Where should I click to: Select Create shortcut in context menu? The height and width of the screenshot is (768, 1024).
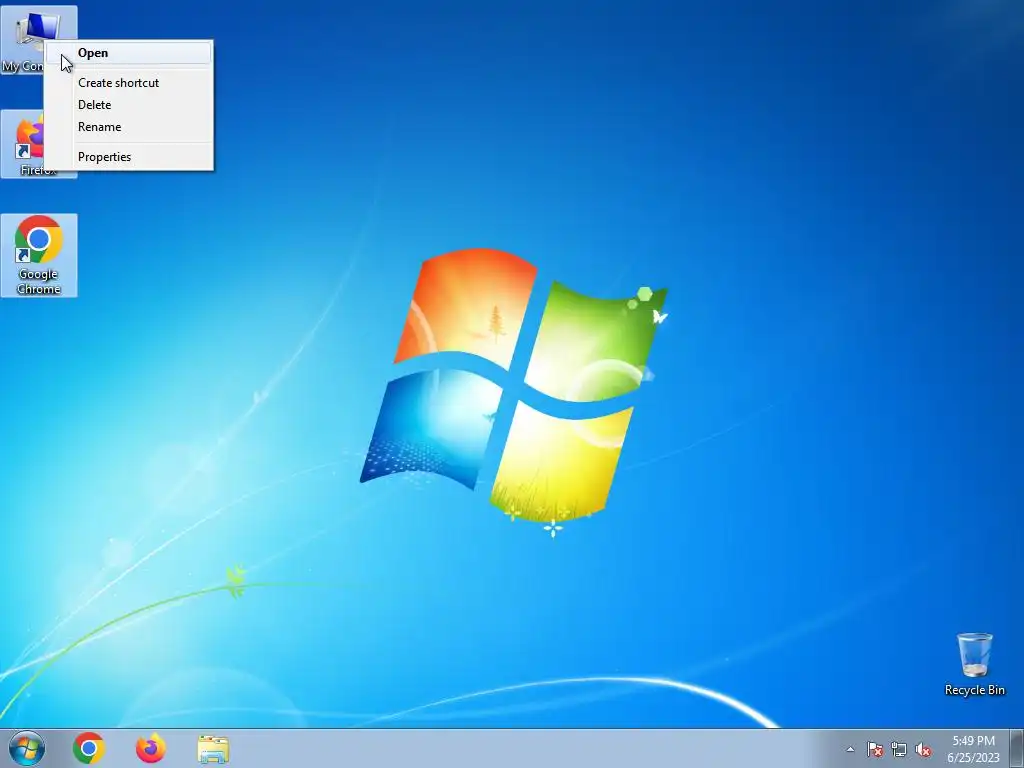pyautogui.click(x=129, y=83)
